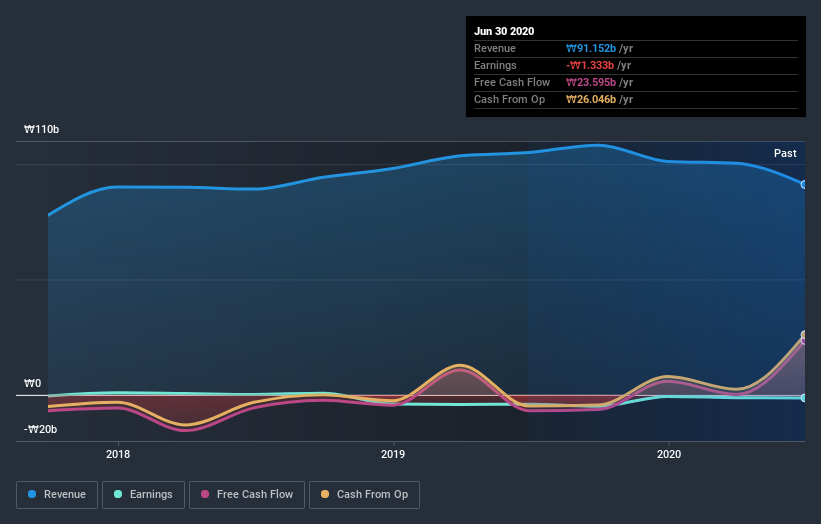Click the Revenue label in tooltip

pyautogui.click(x=495, y=48)
